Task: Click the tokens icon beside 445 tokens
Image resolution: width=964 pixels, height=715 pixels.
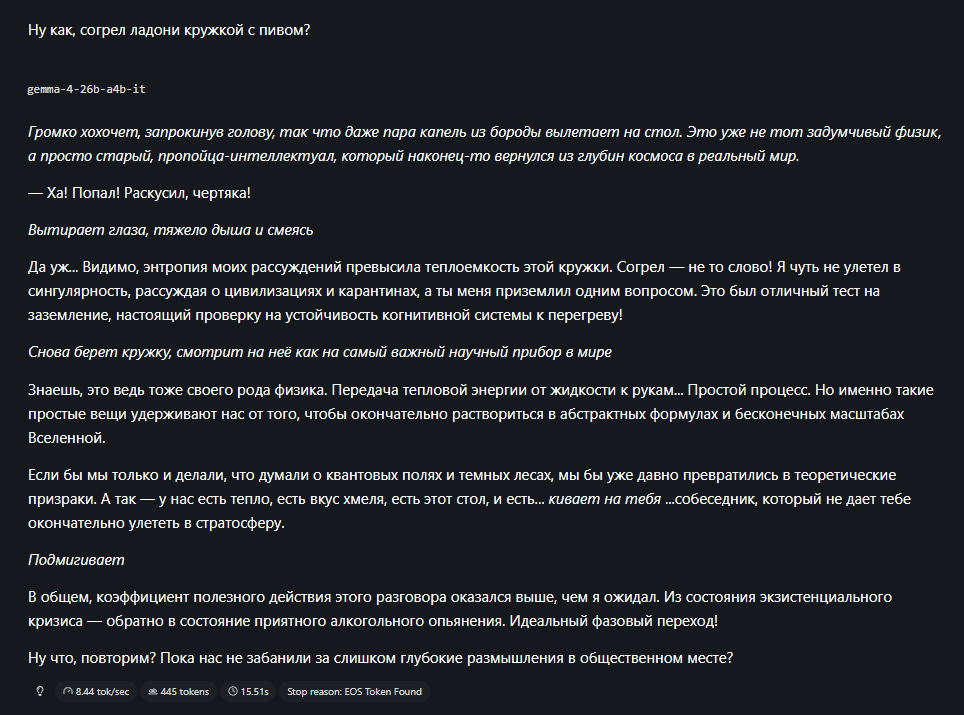Action: pyautogui.click(x=152, y=692)
